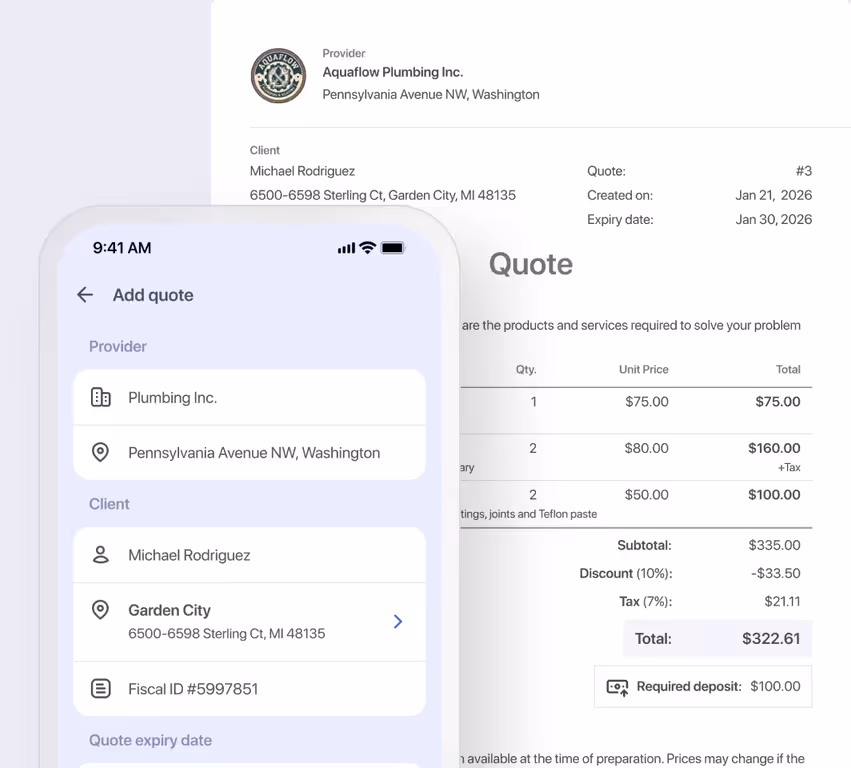The image size is (851, 768).
Task: Click Michael Rodriguez in the document
Action: 302,171
